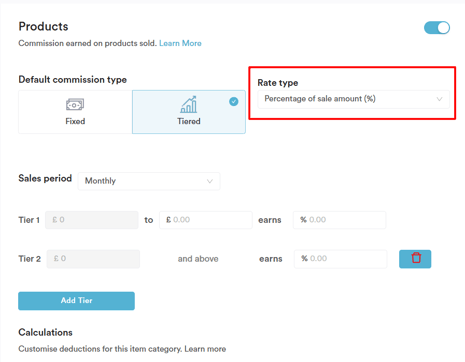Click the blue checkmark on Tiered card
The width and height of the screenshot is (465, 362).
[x=234, y=101]
